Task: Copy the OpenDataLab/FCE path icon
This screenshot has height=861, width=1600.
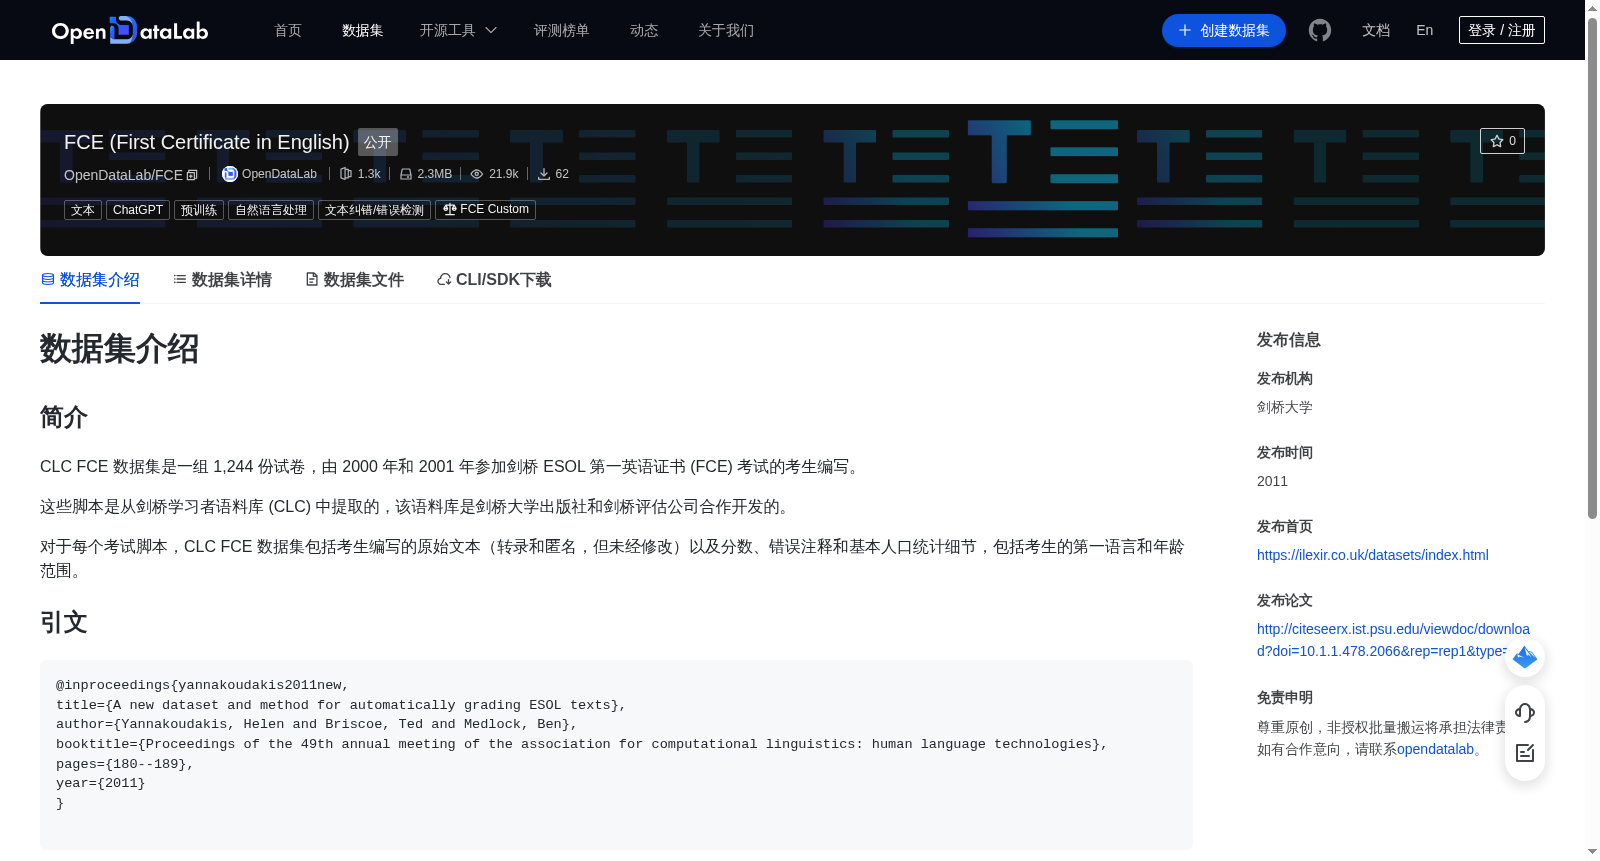Action: (192, 175)
